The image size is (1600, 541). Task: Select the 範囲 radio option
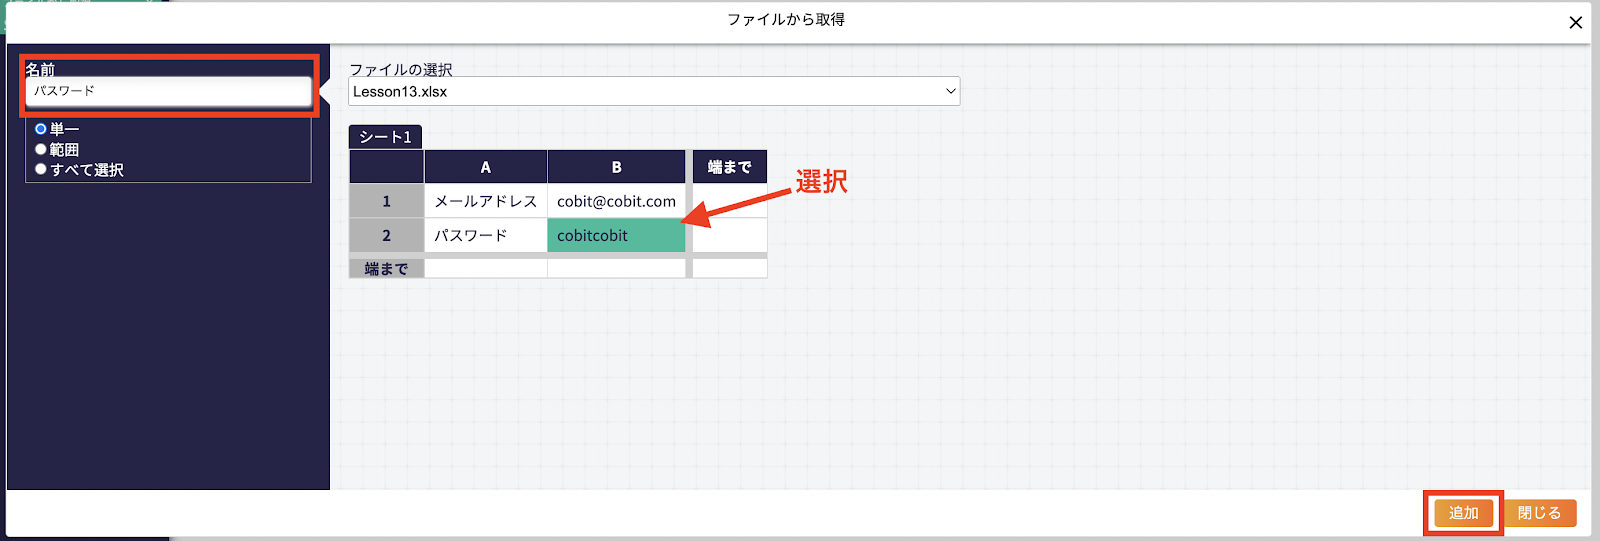click(x=41, y=149)
